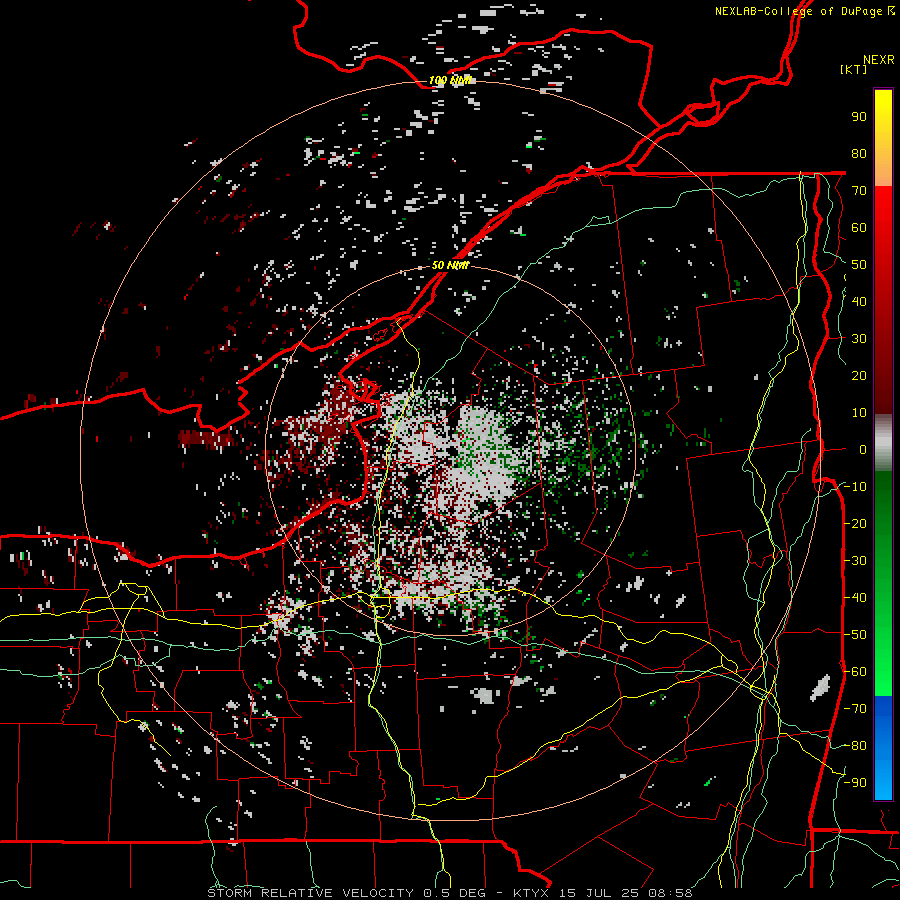Click the 0 scale label
Screen dimensions: 900x900
click(x=863, y=449)
